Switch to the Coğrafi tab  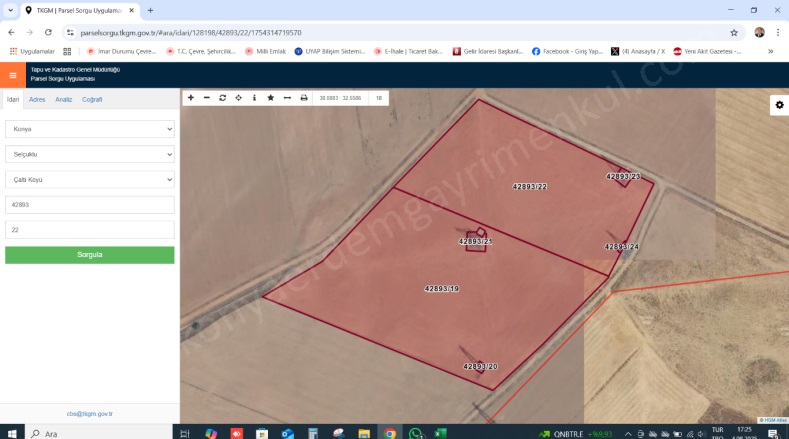pos(92,100)
